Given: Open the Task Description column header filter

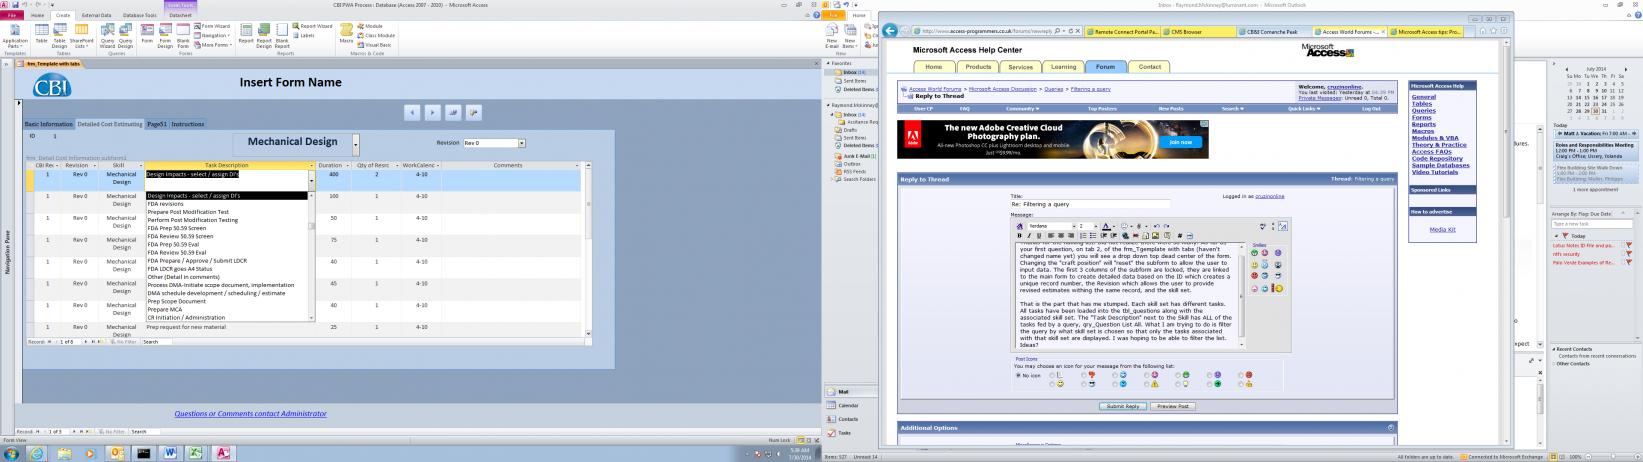Looking at the screenshot, I should (310, 165).
